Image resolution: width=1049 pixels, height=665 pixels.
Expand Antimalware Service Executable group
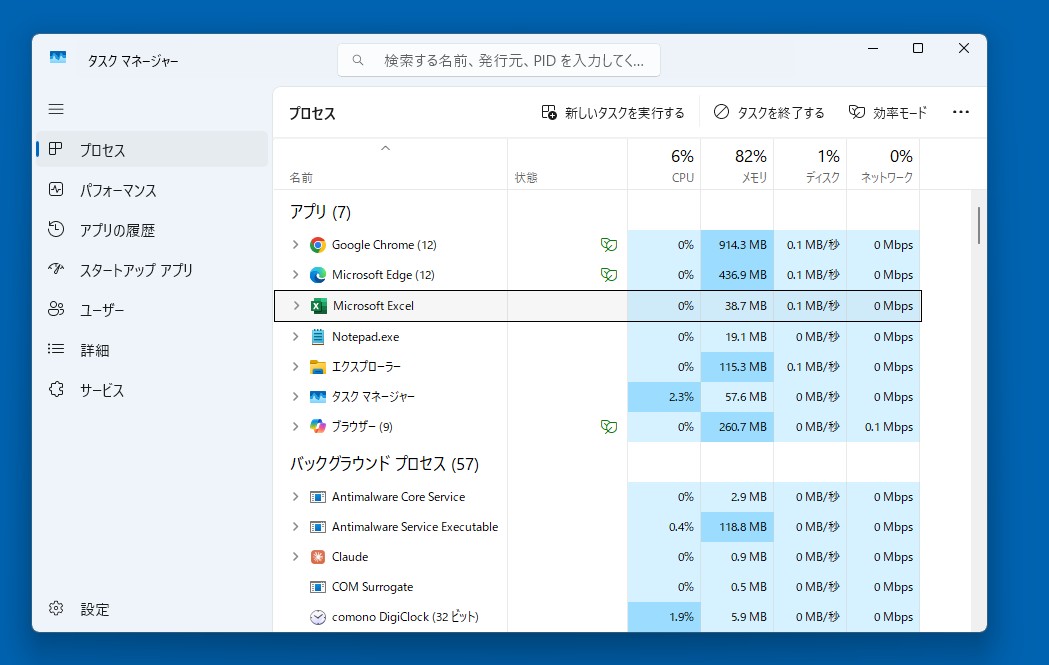coord(295,527)
